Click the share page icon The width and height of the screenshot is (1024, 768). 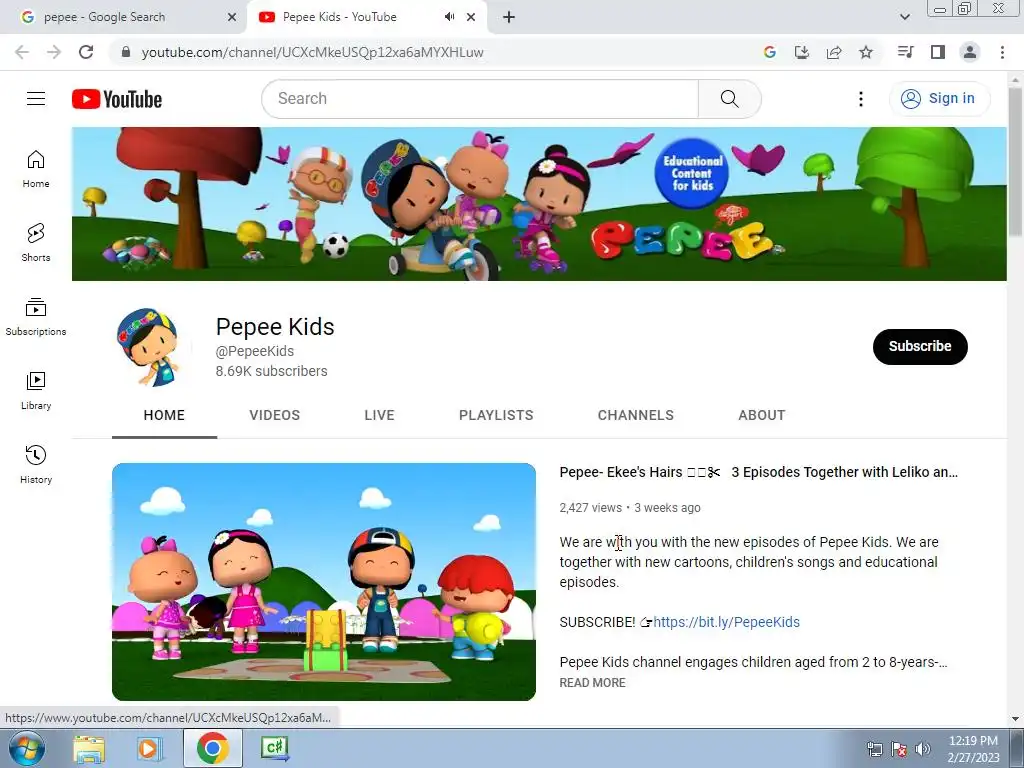(834, 52)
